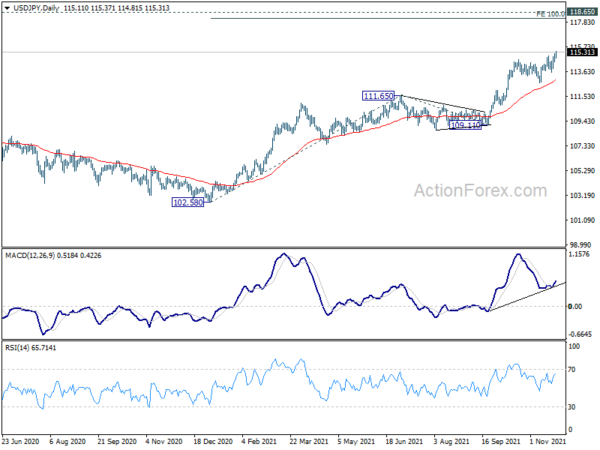Click the MACD(12,26,9) indicator label
Image resolution: width=600 pixels, height=450 pixels.
[x=30, y=256]
